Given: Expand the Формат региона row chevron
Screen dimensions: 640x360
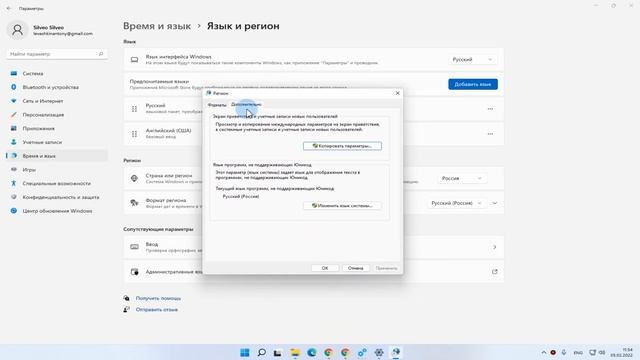Looking at the screenshot, I should click(x=495, y=203).
